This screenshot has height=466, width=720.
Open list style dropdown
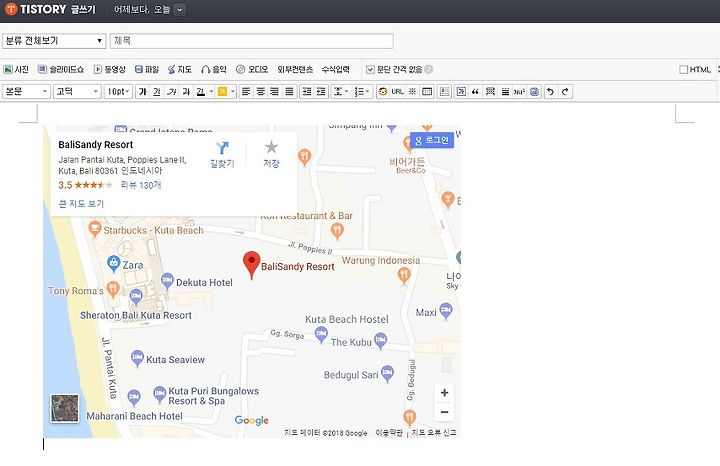(x=362, y=92)
